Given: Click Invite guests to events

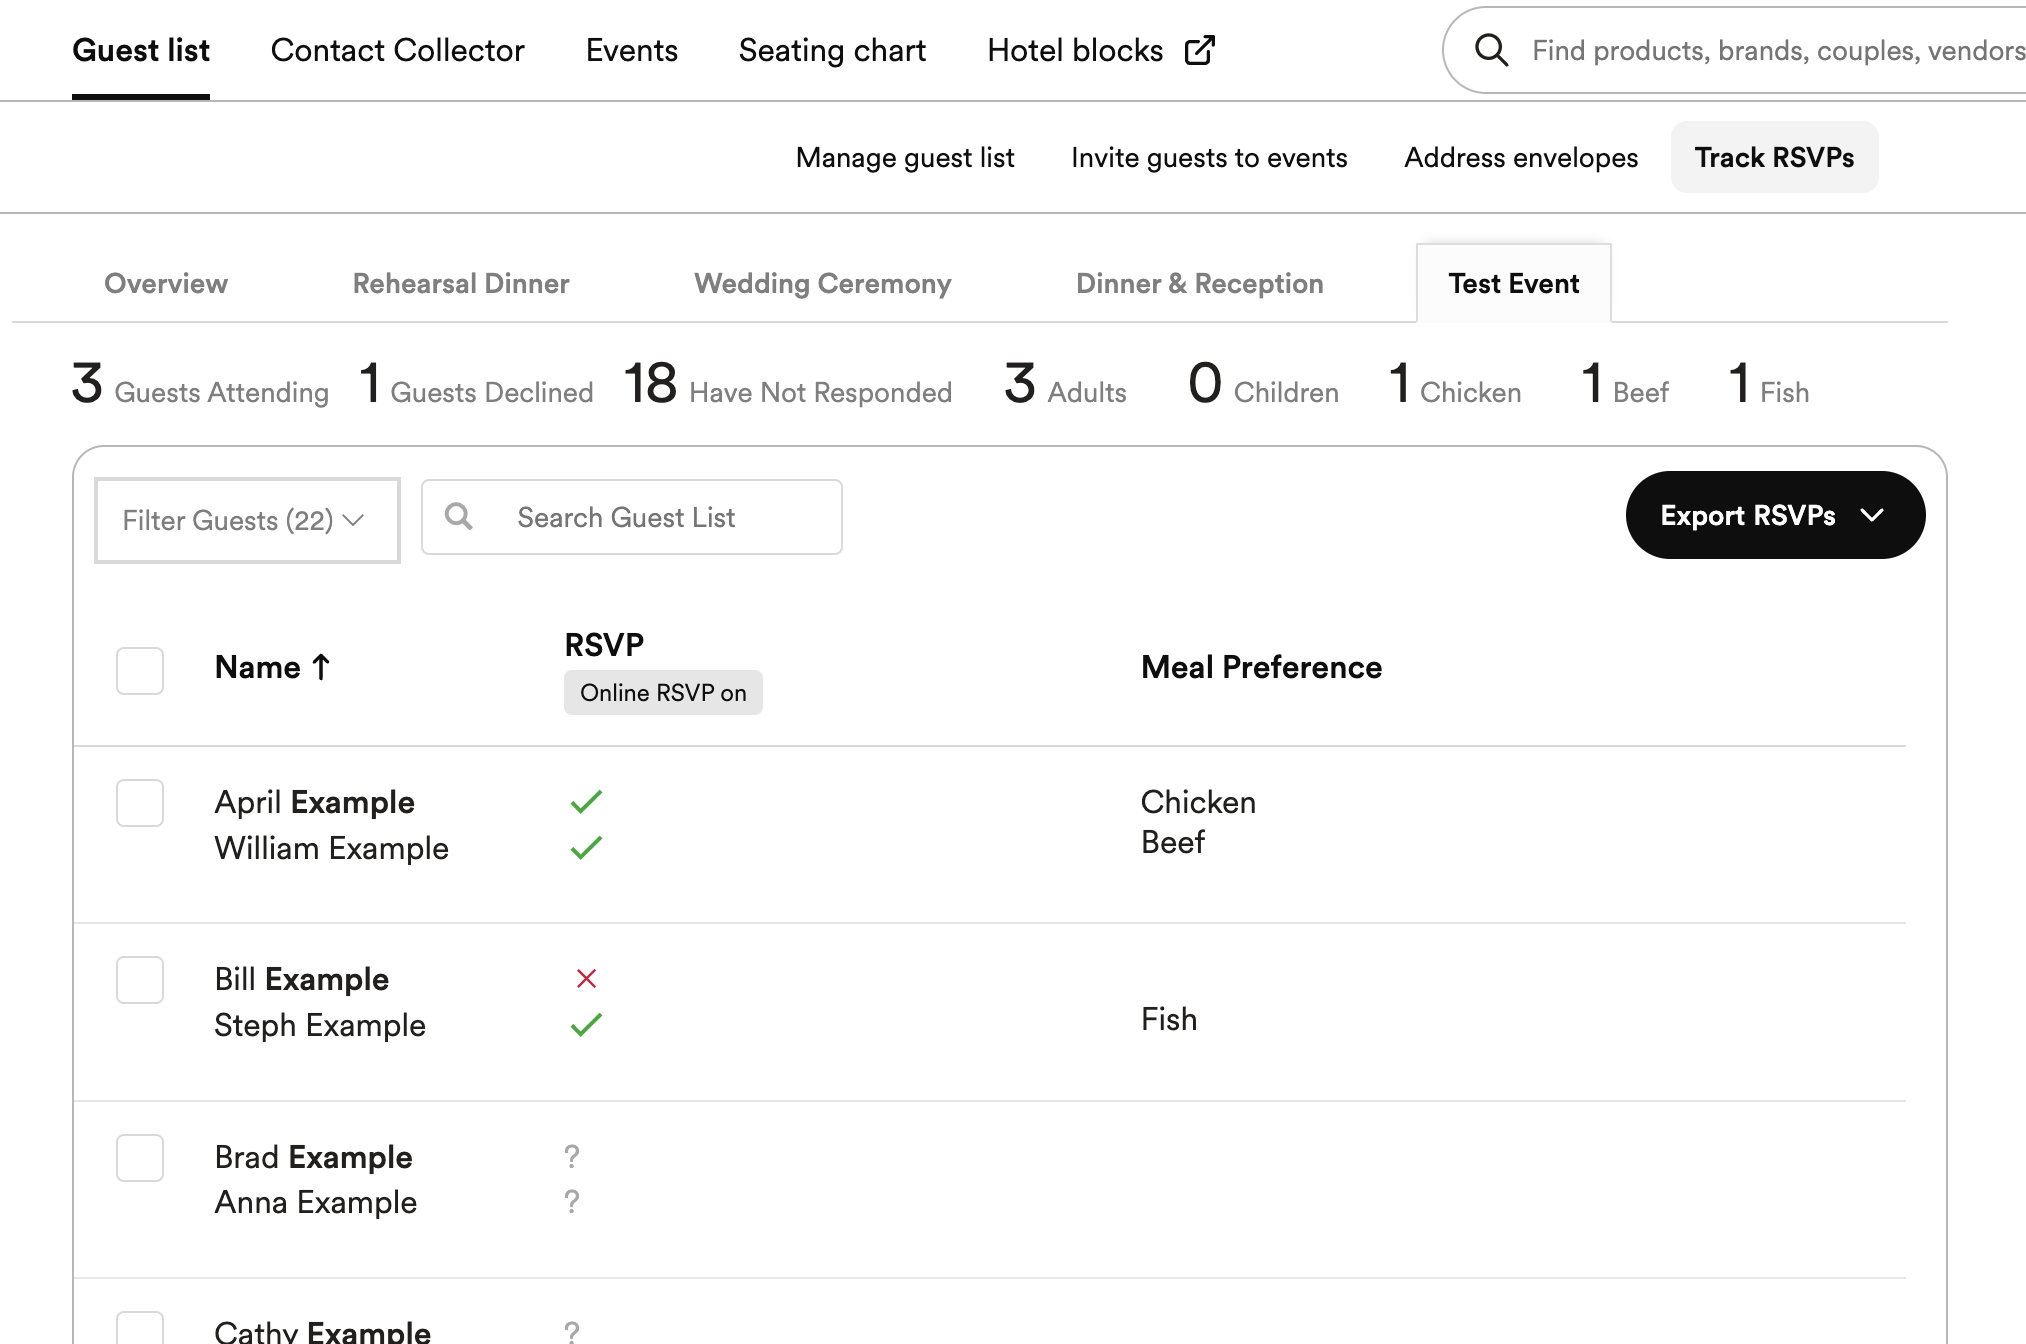Looking at the screenshot, I should pyautogui.click(x=1209, y=158).
